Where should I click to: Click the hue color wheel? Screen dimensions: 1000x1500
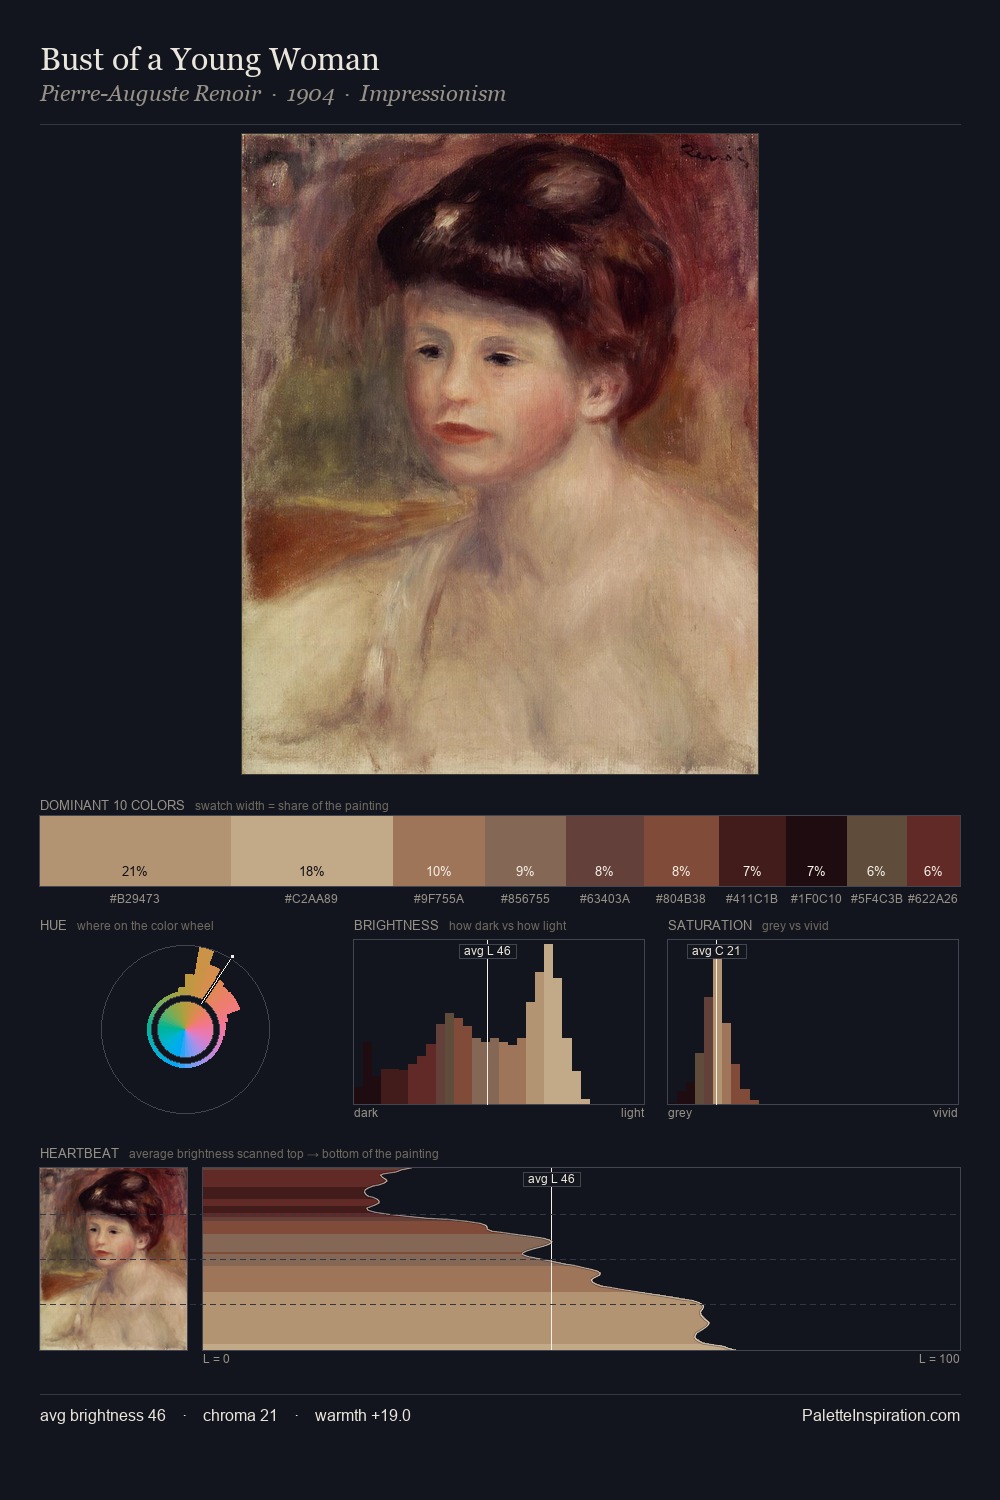tap(185, 1029)
